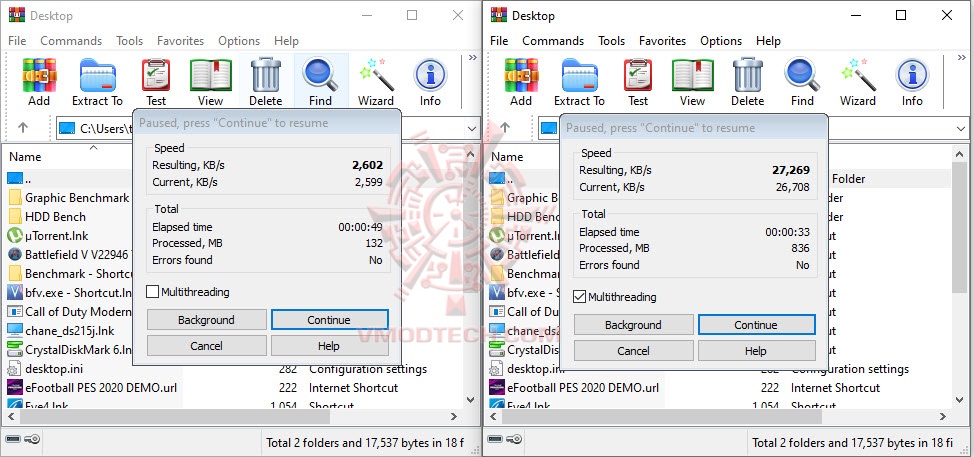The width and height of the screenshot is (974, 457).
Task: Click WinRAR title icon of right window
Action: (x=499, y=15)
